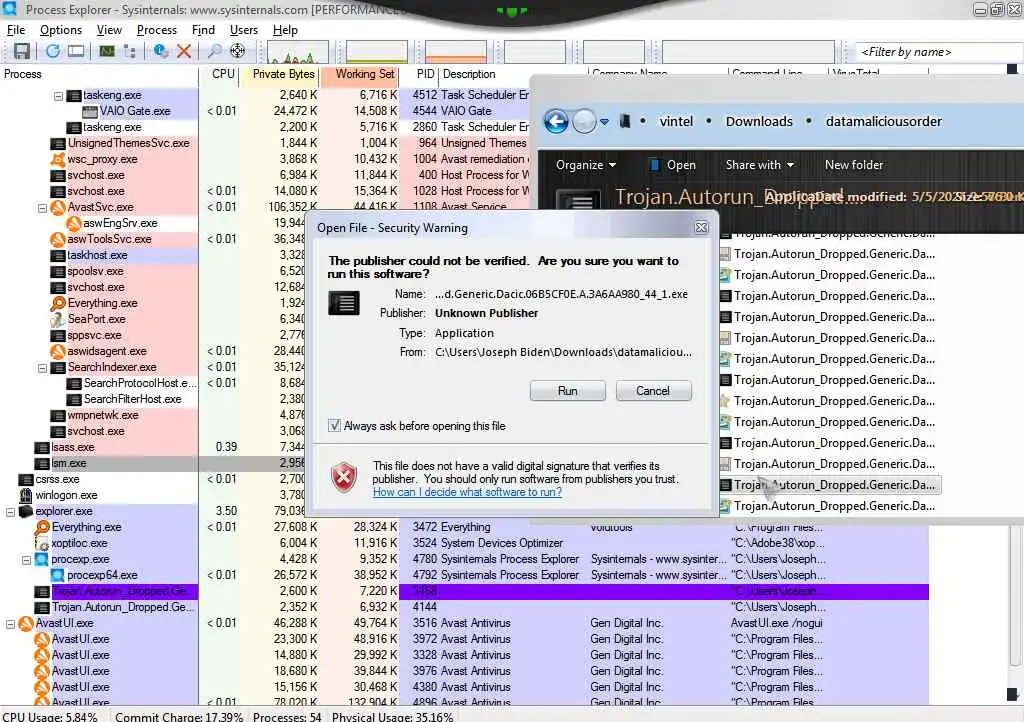The width and height of the screenshot is (1024, 722).
Task: Click the orange physical memory mini graph
Action: (x=456, y=52)
